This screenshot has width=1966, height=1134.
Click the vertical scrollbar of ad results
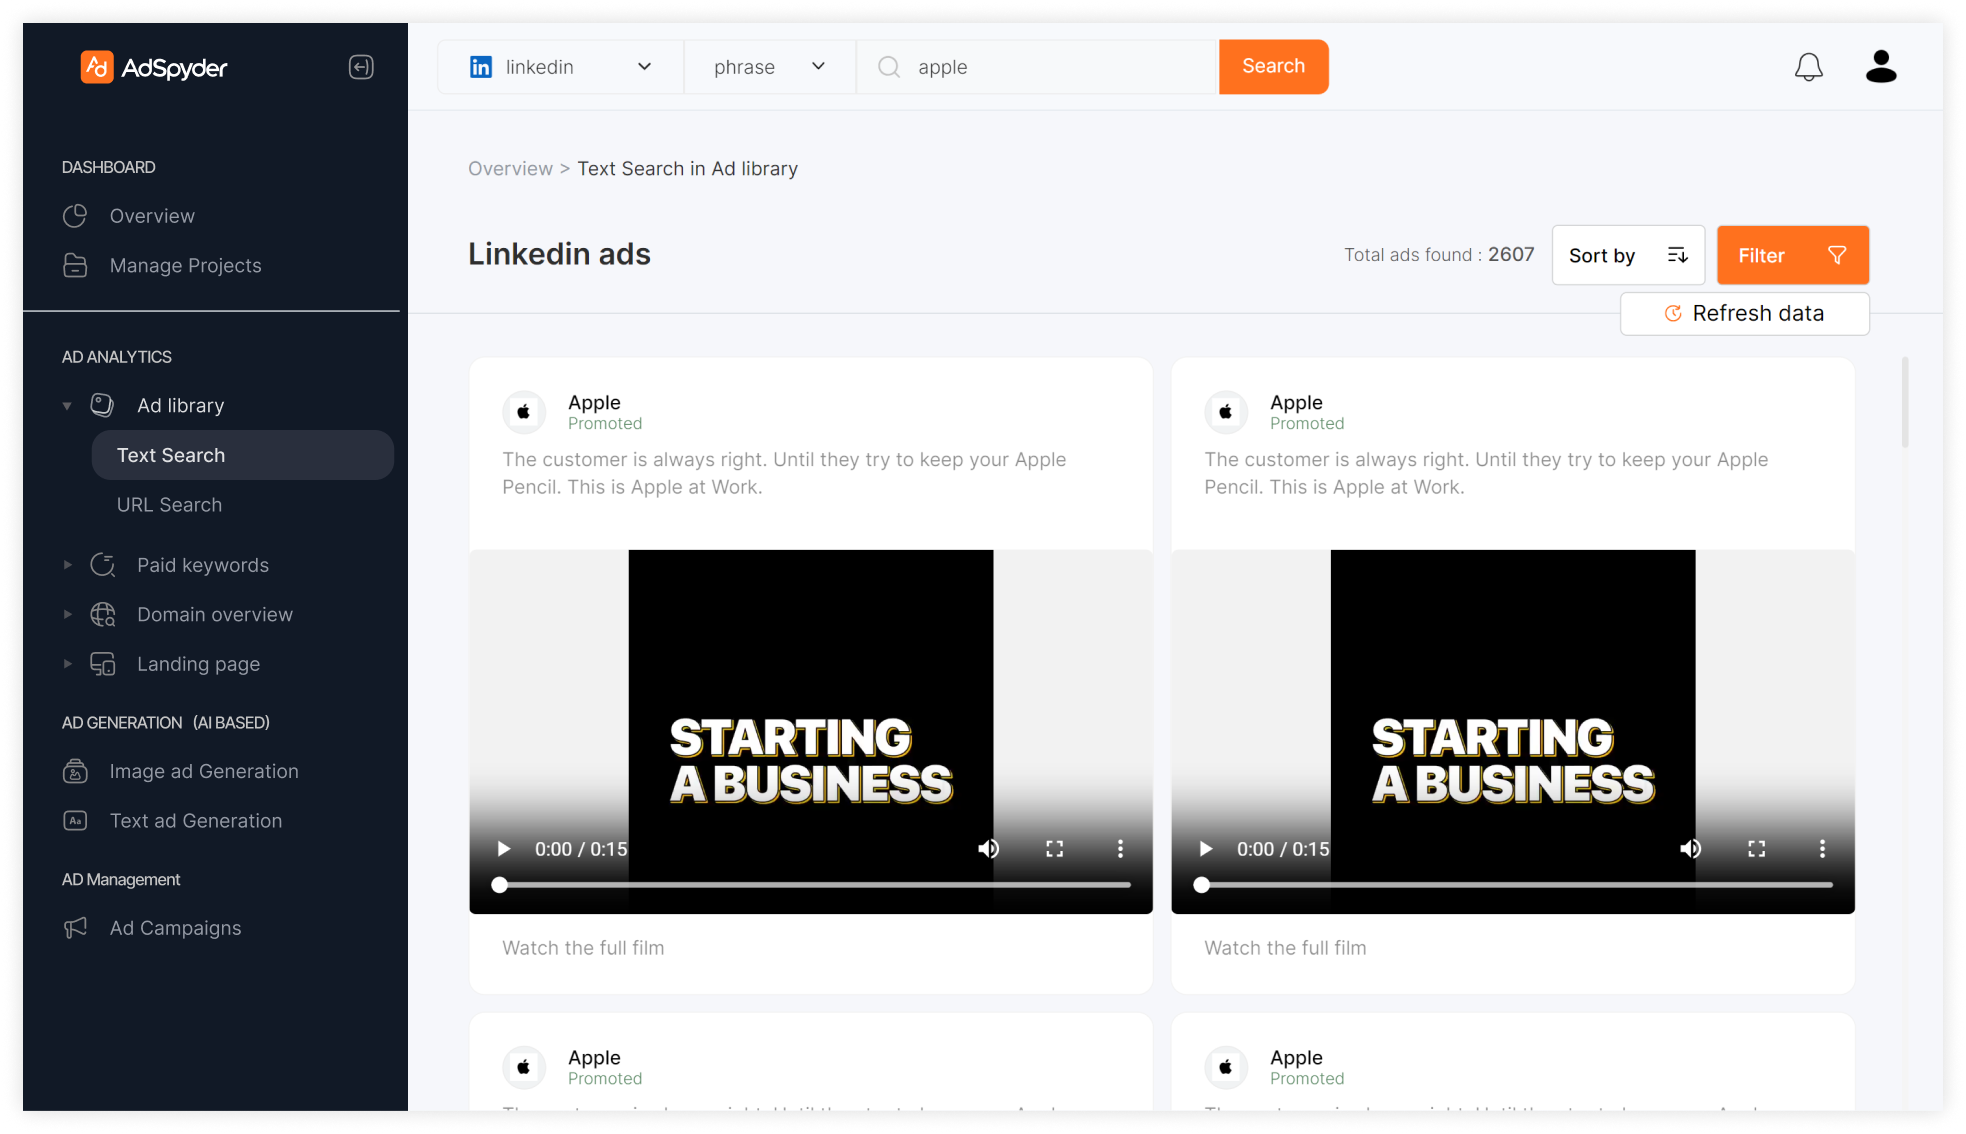(x=1904, y=403)
